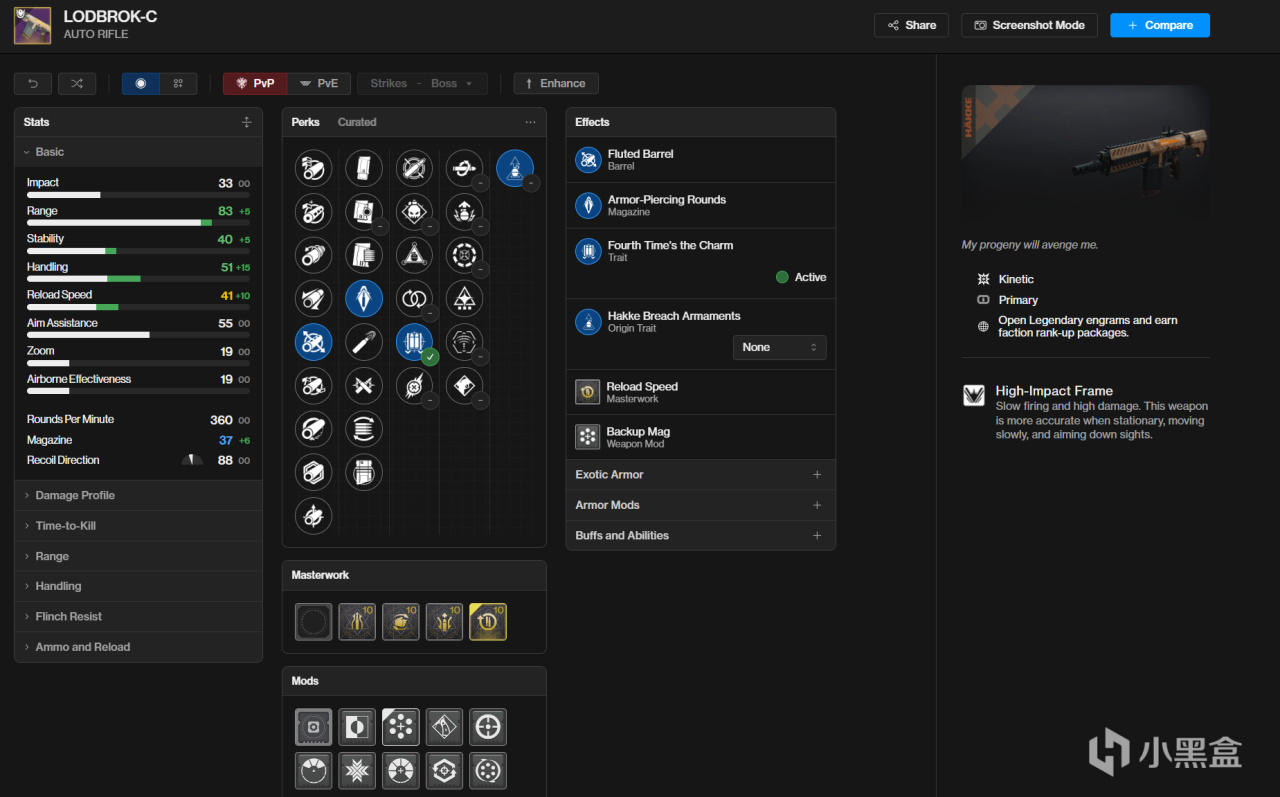
Task: Click the LODBROK-C weapon icon in header
Action: tap(33, 25)
